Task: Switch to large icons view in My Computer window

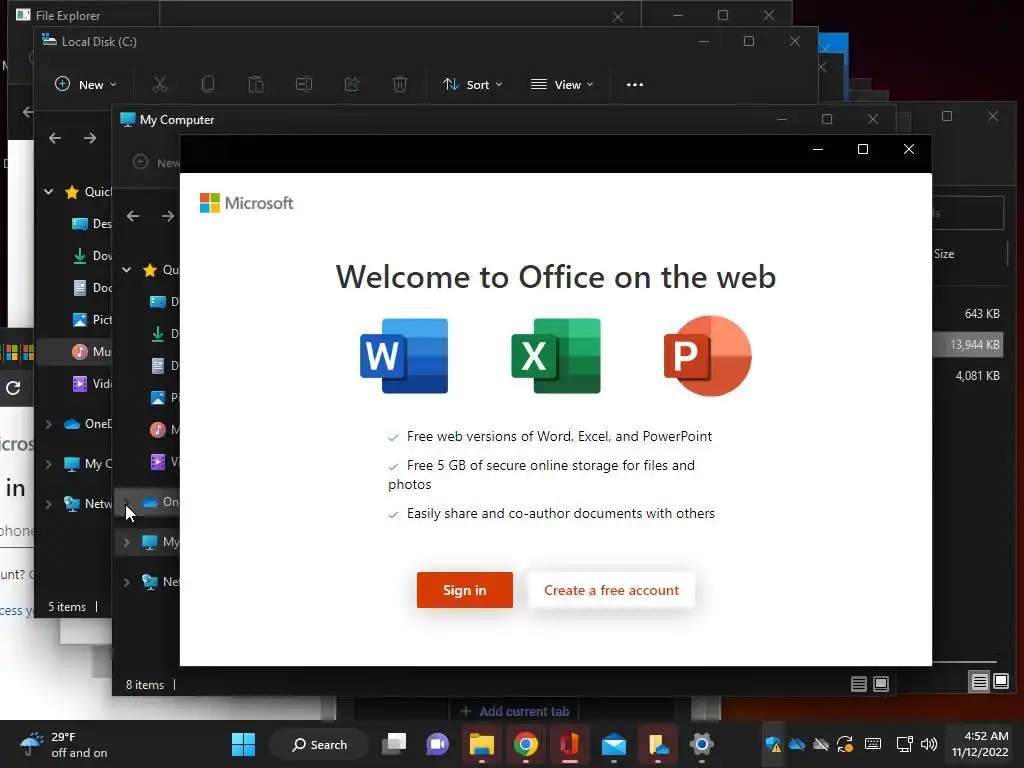Action: click(881, 684)
